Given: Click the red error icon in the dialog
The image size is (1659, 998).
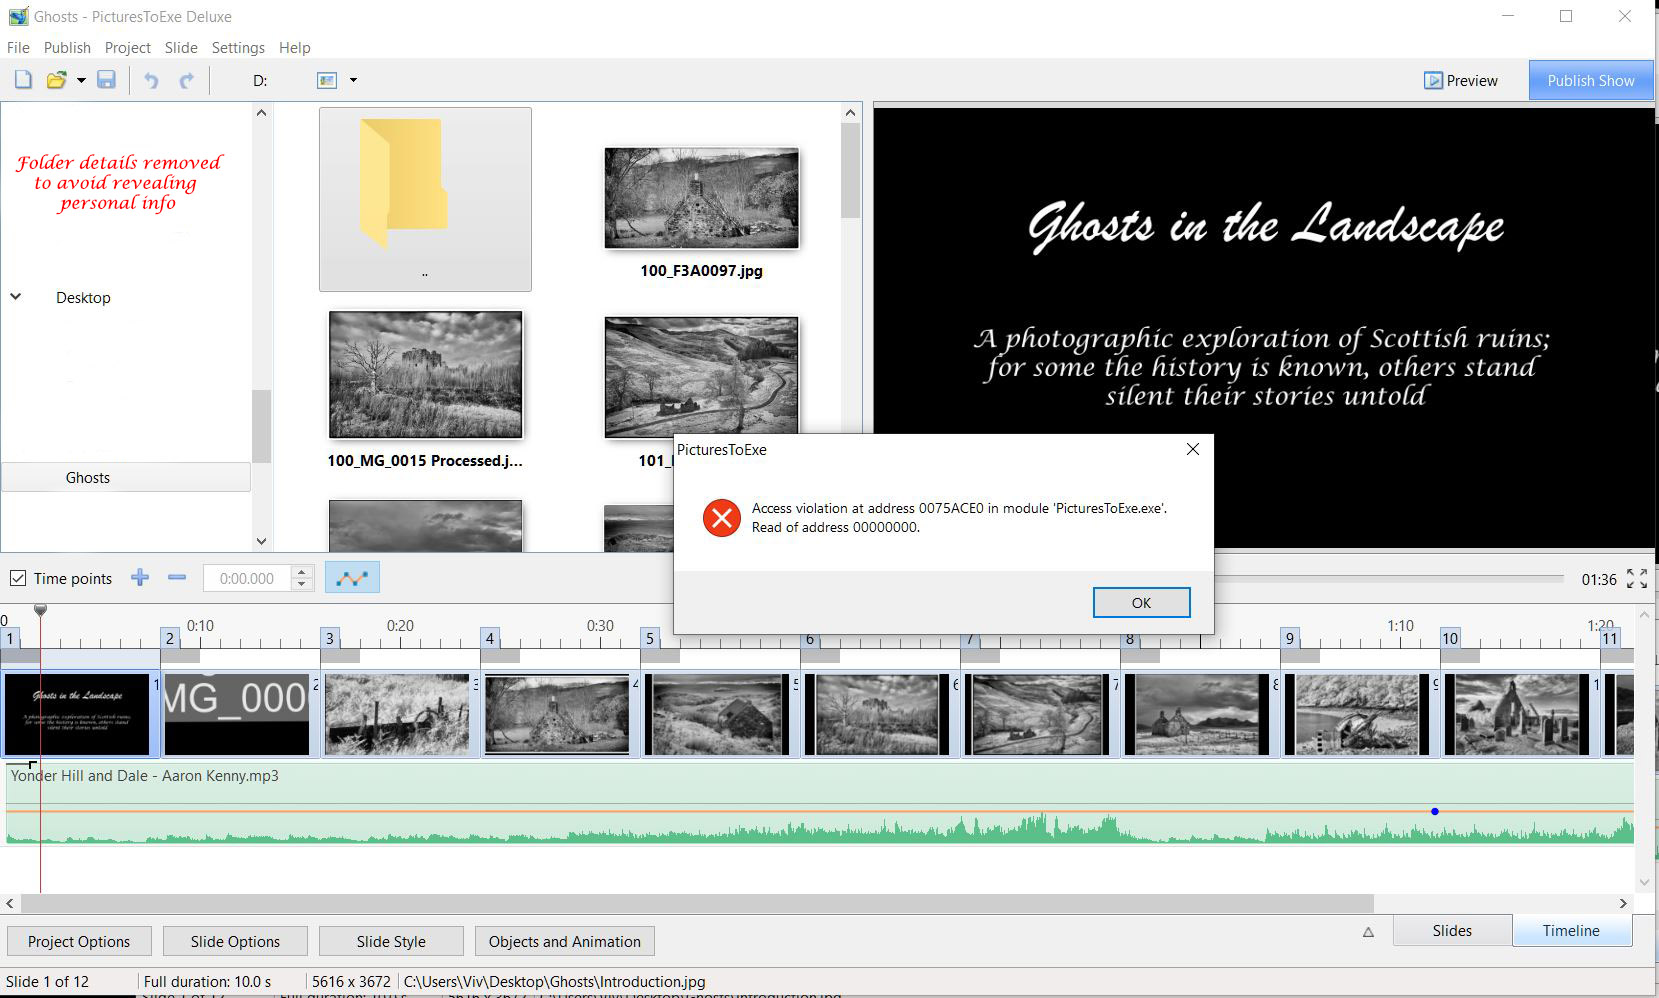Looking at the screenshot, I should coord(721,518).
